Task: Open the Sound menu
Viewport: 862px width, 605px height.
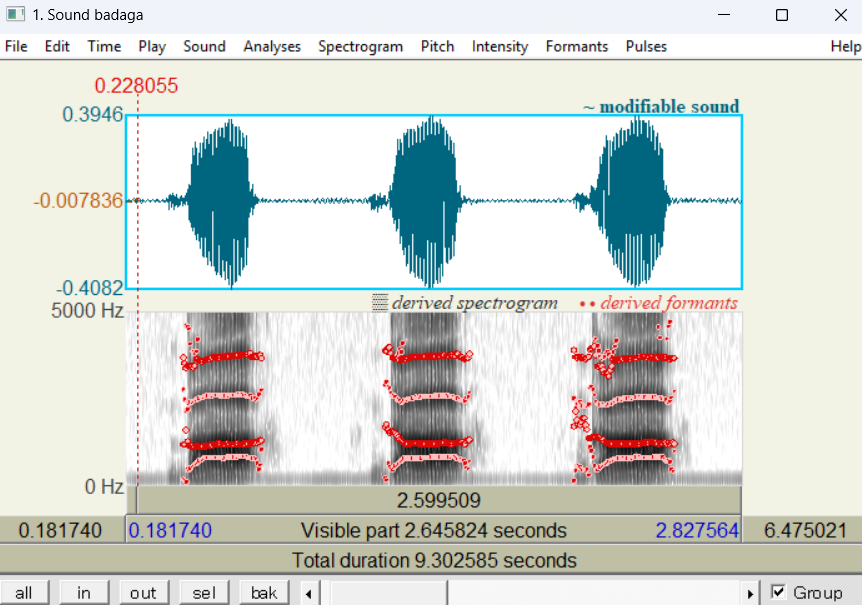Action: point(205,47)
